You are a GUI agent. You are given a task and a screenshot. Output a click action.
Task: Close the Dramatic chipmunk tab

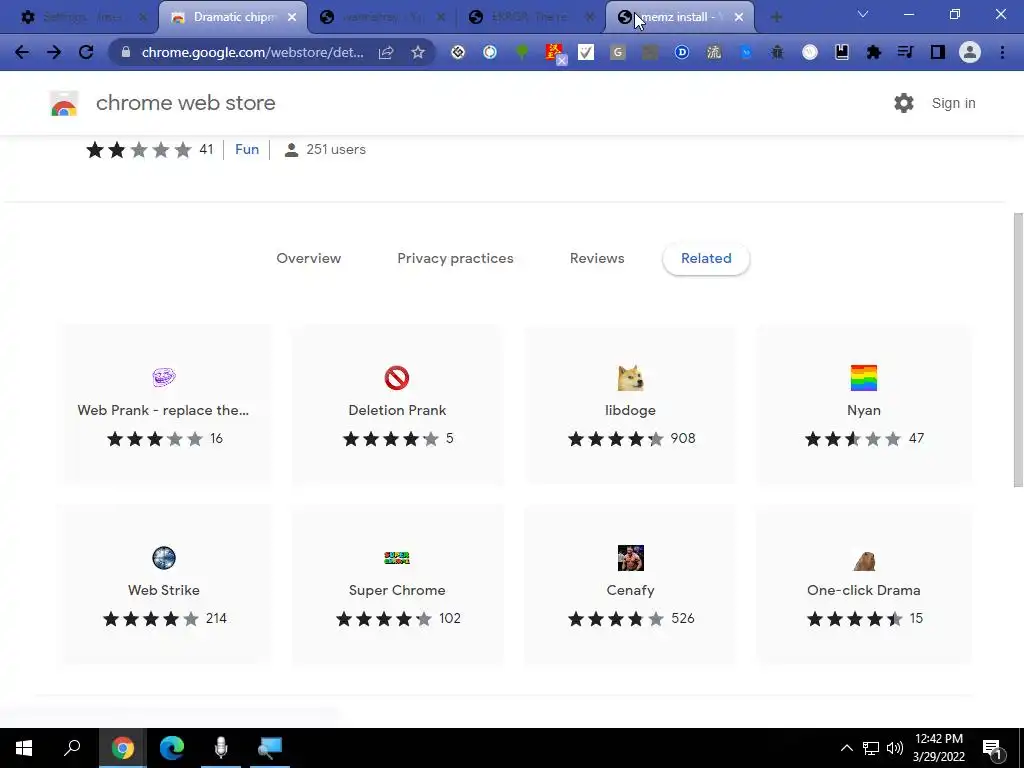tap(292, 18)
